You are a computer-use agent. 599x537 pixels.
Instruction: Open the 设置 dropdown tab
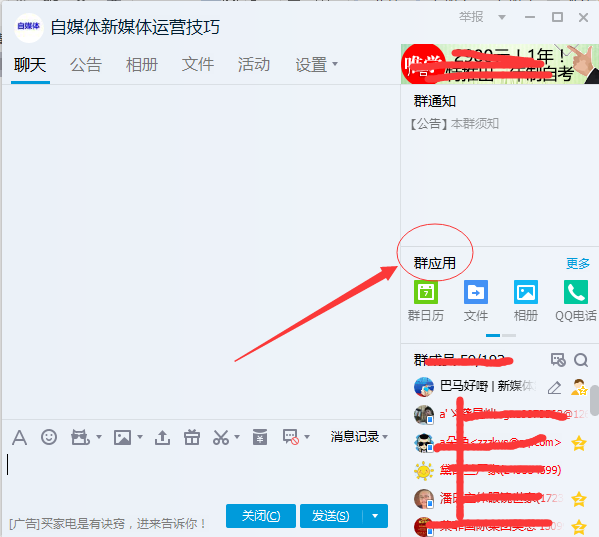click(316, 65)
